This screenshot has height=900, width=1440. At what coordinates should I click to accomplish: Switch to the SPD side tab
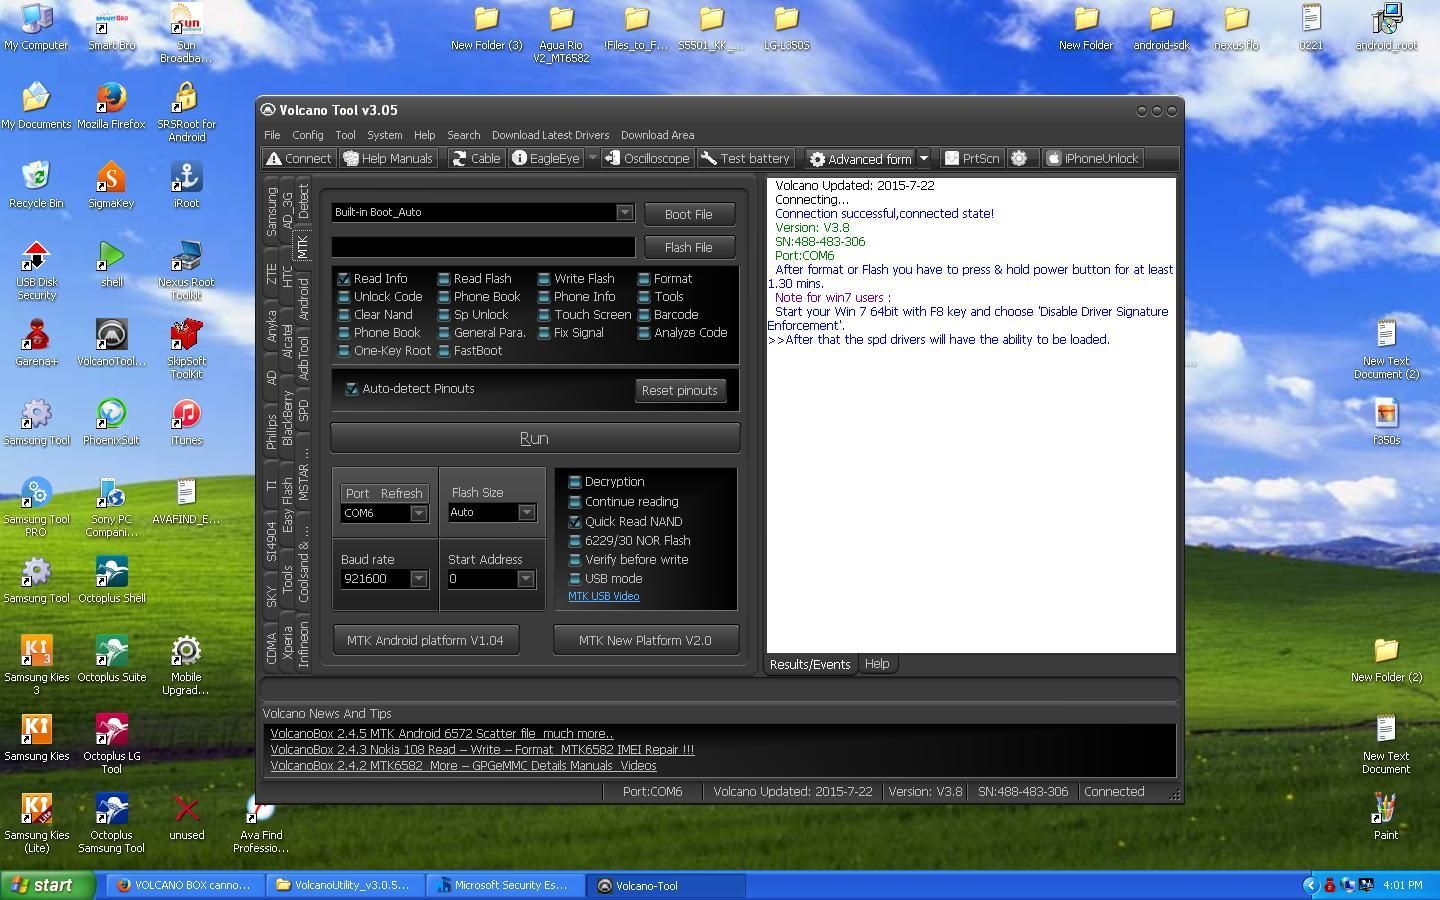pos(303,410)
